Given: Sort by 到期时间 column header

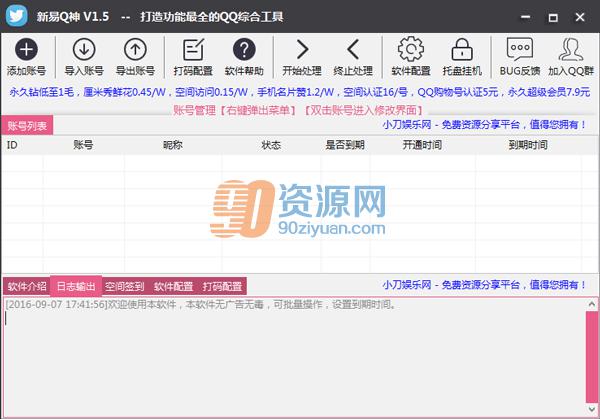Looking at the screenshot, I should 528,145.
